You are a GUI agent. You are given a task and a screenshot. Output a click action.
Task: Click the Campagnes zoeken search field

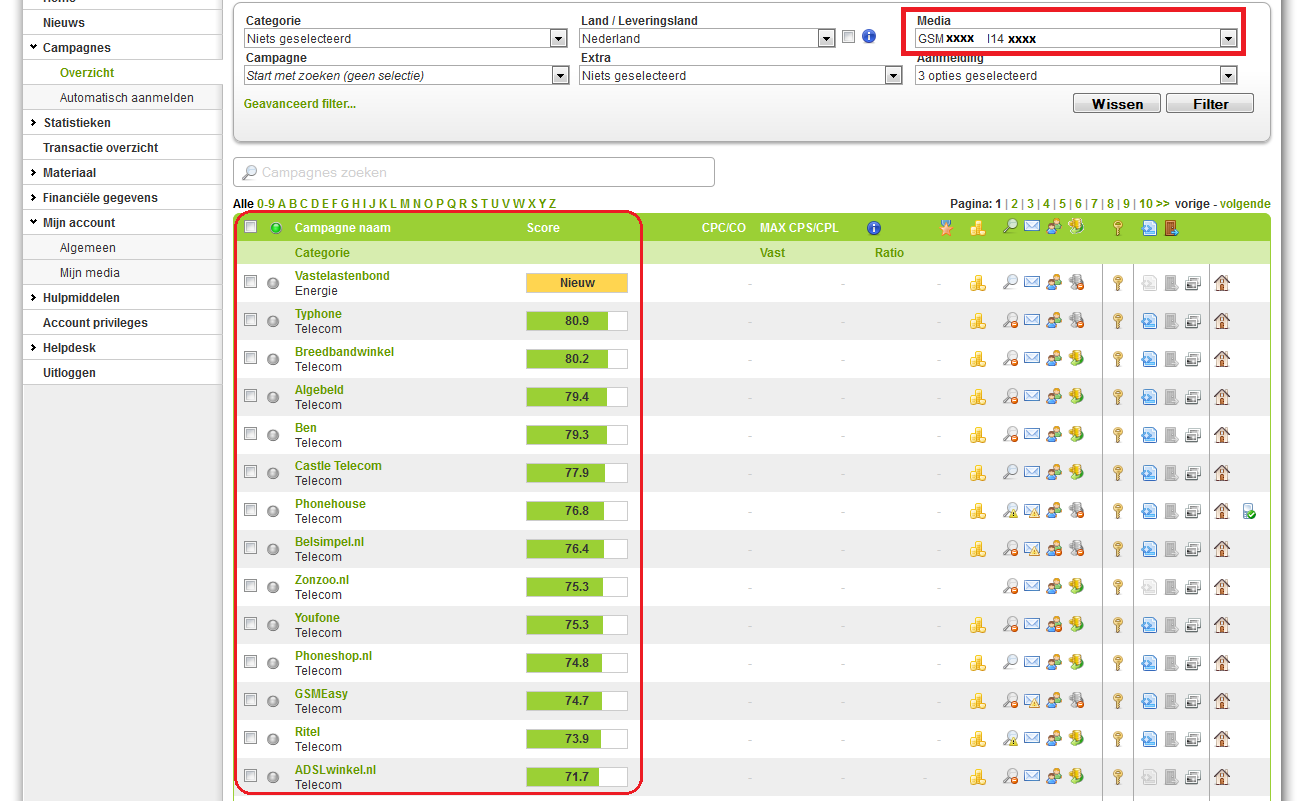tap(474, 172)
